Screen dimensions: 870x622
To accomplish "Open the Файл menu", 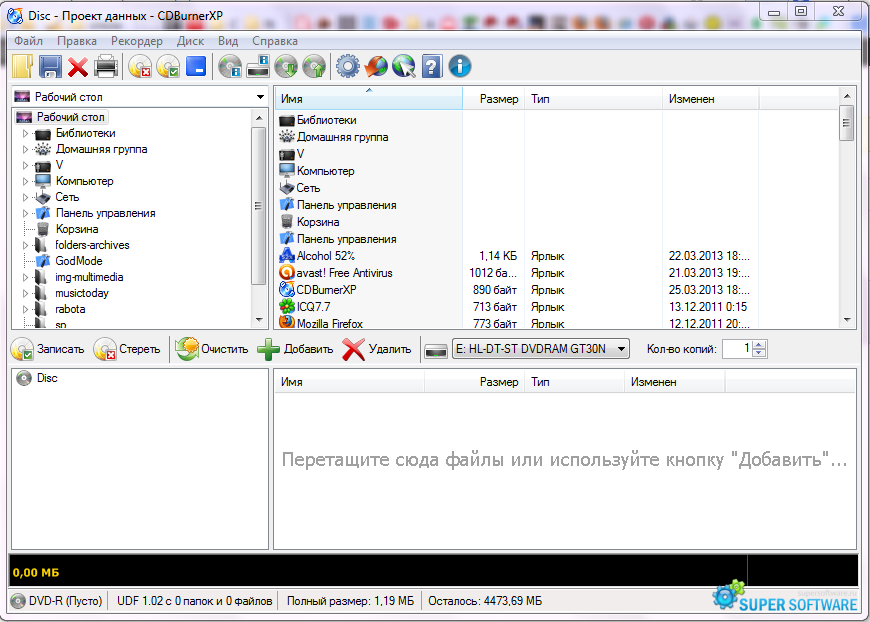I will click(x=28, y=41).
